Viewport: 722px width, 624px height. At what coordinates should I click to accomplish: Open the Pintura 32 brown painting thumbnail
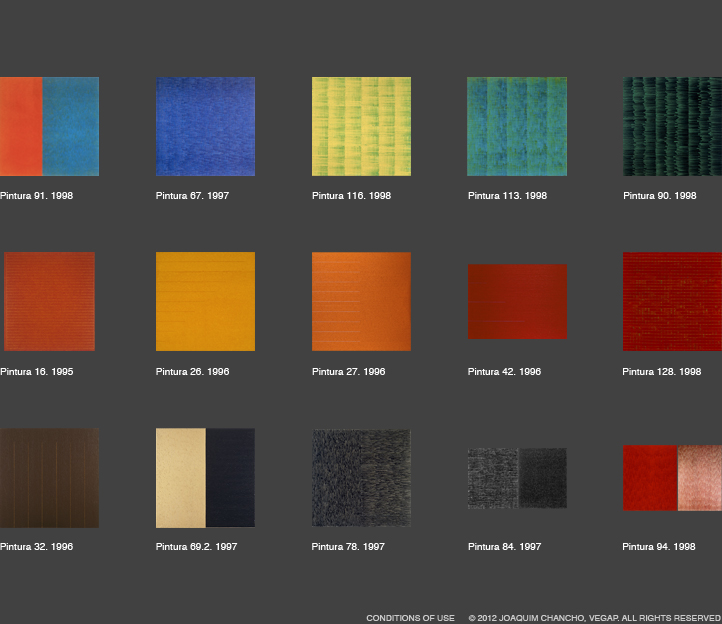(49, 478)
